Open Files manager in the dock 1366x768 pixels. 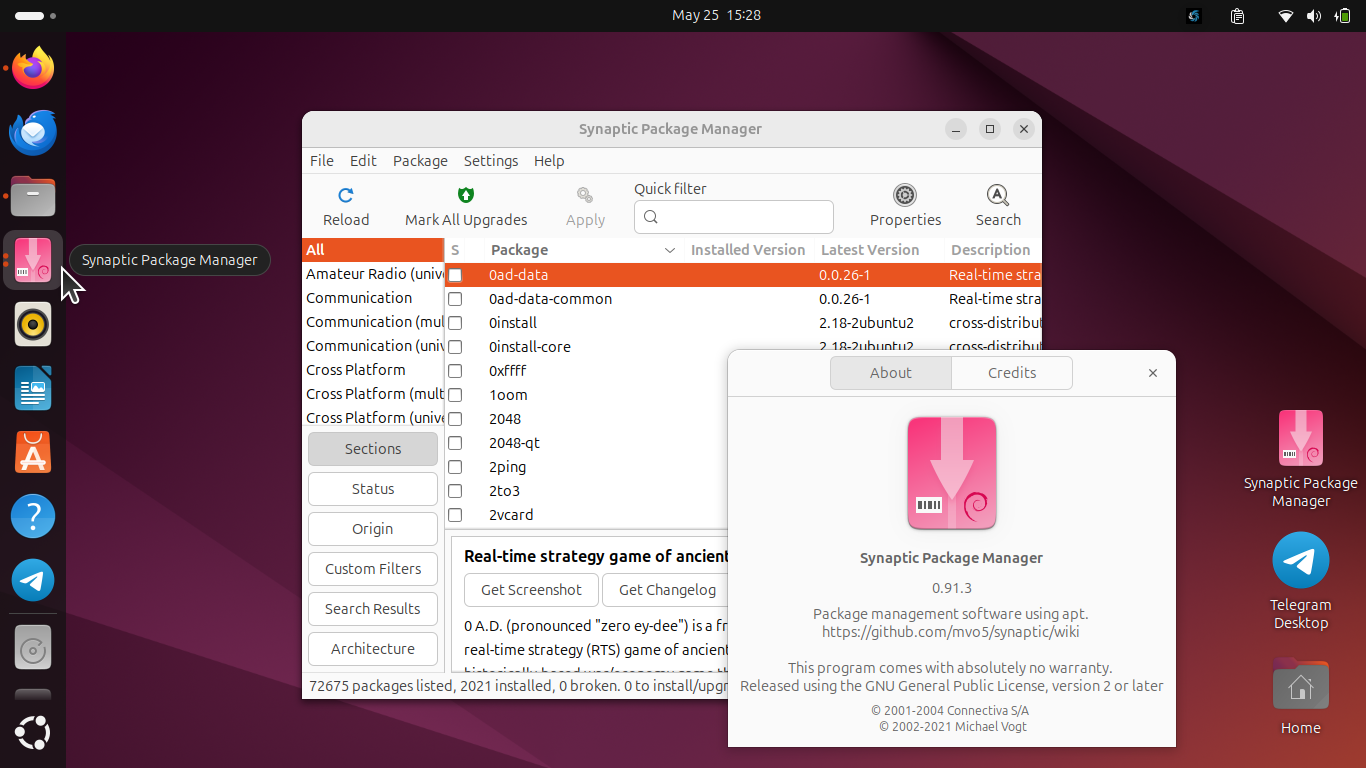pyautogui.click(x=33, y=197)
